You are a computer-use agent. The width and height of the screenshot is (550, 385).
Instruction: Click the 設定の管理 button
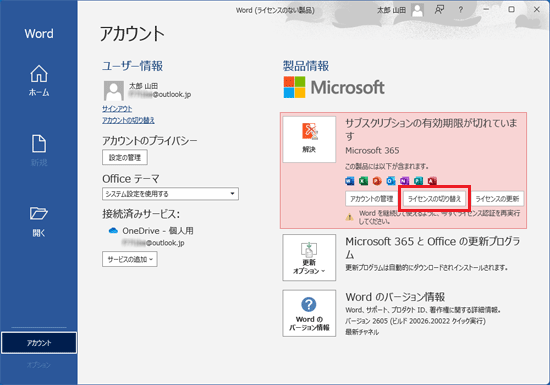coord(125,157)
